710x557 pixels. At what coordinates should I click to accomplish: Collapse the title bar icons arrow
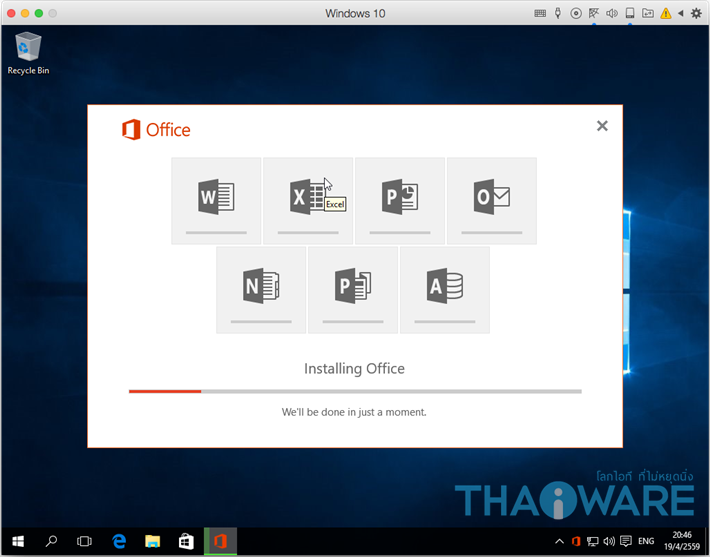click(x=681, y=13)
